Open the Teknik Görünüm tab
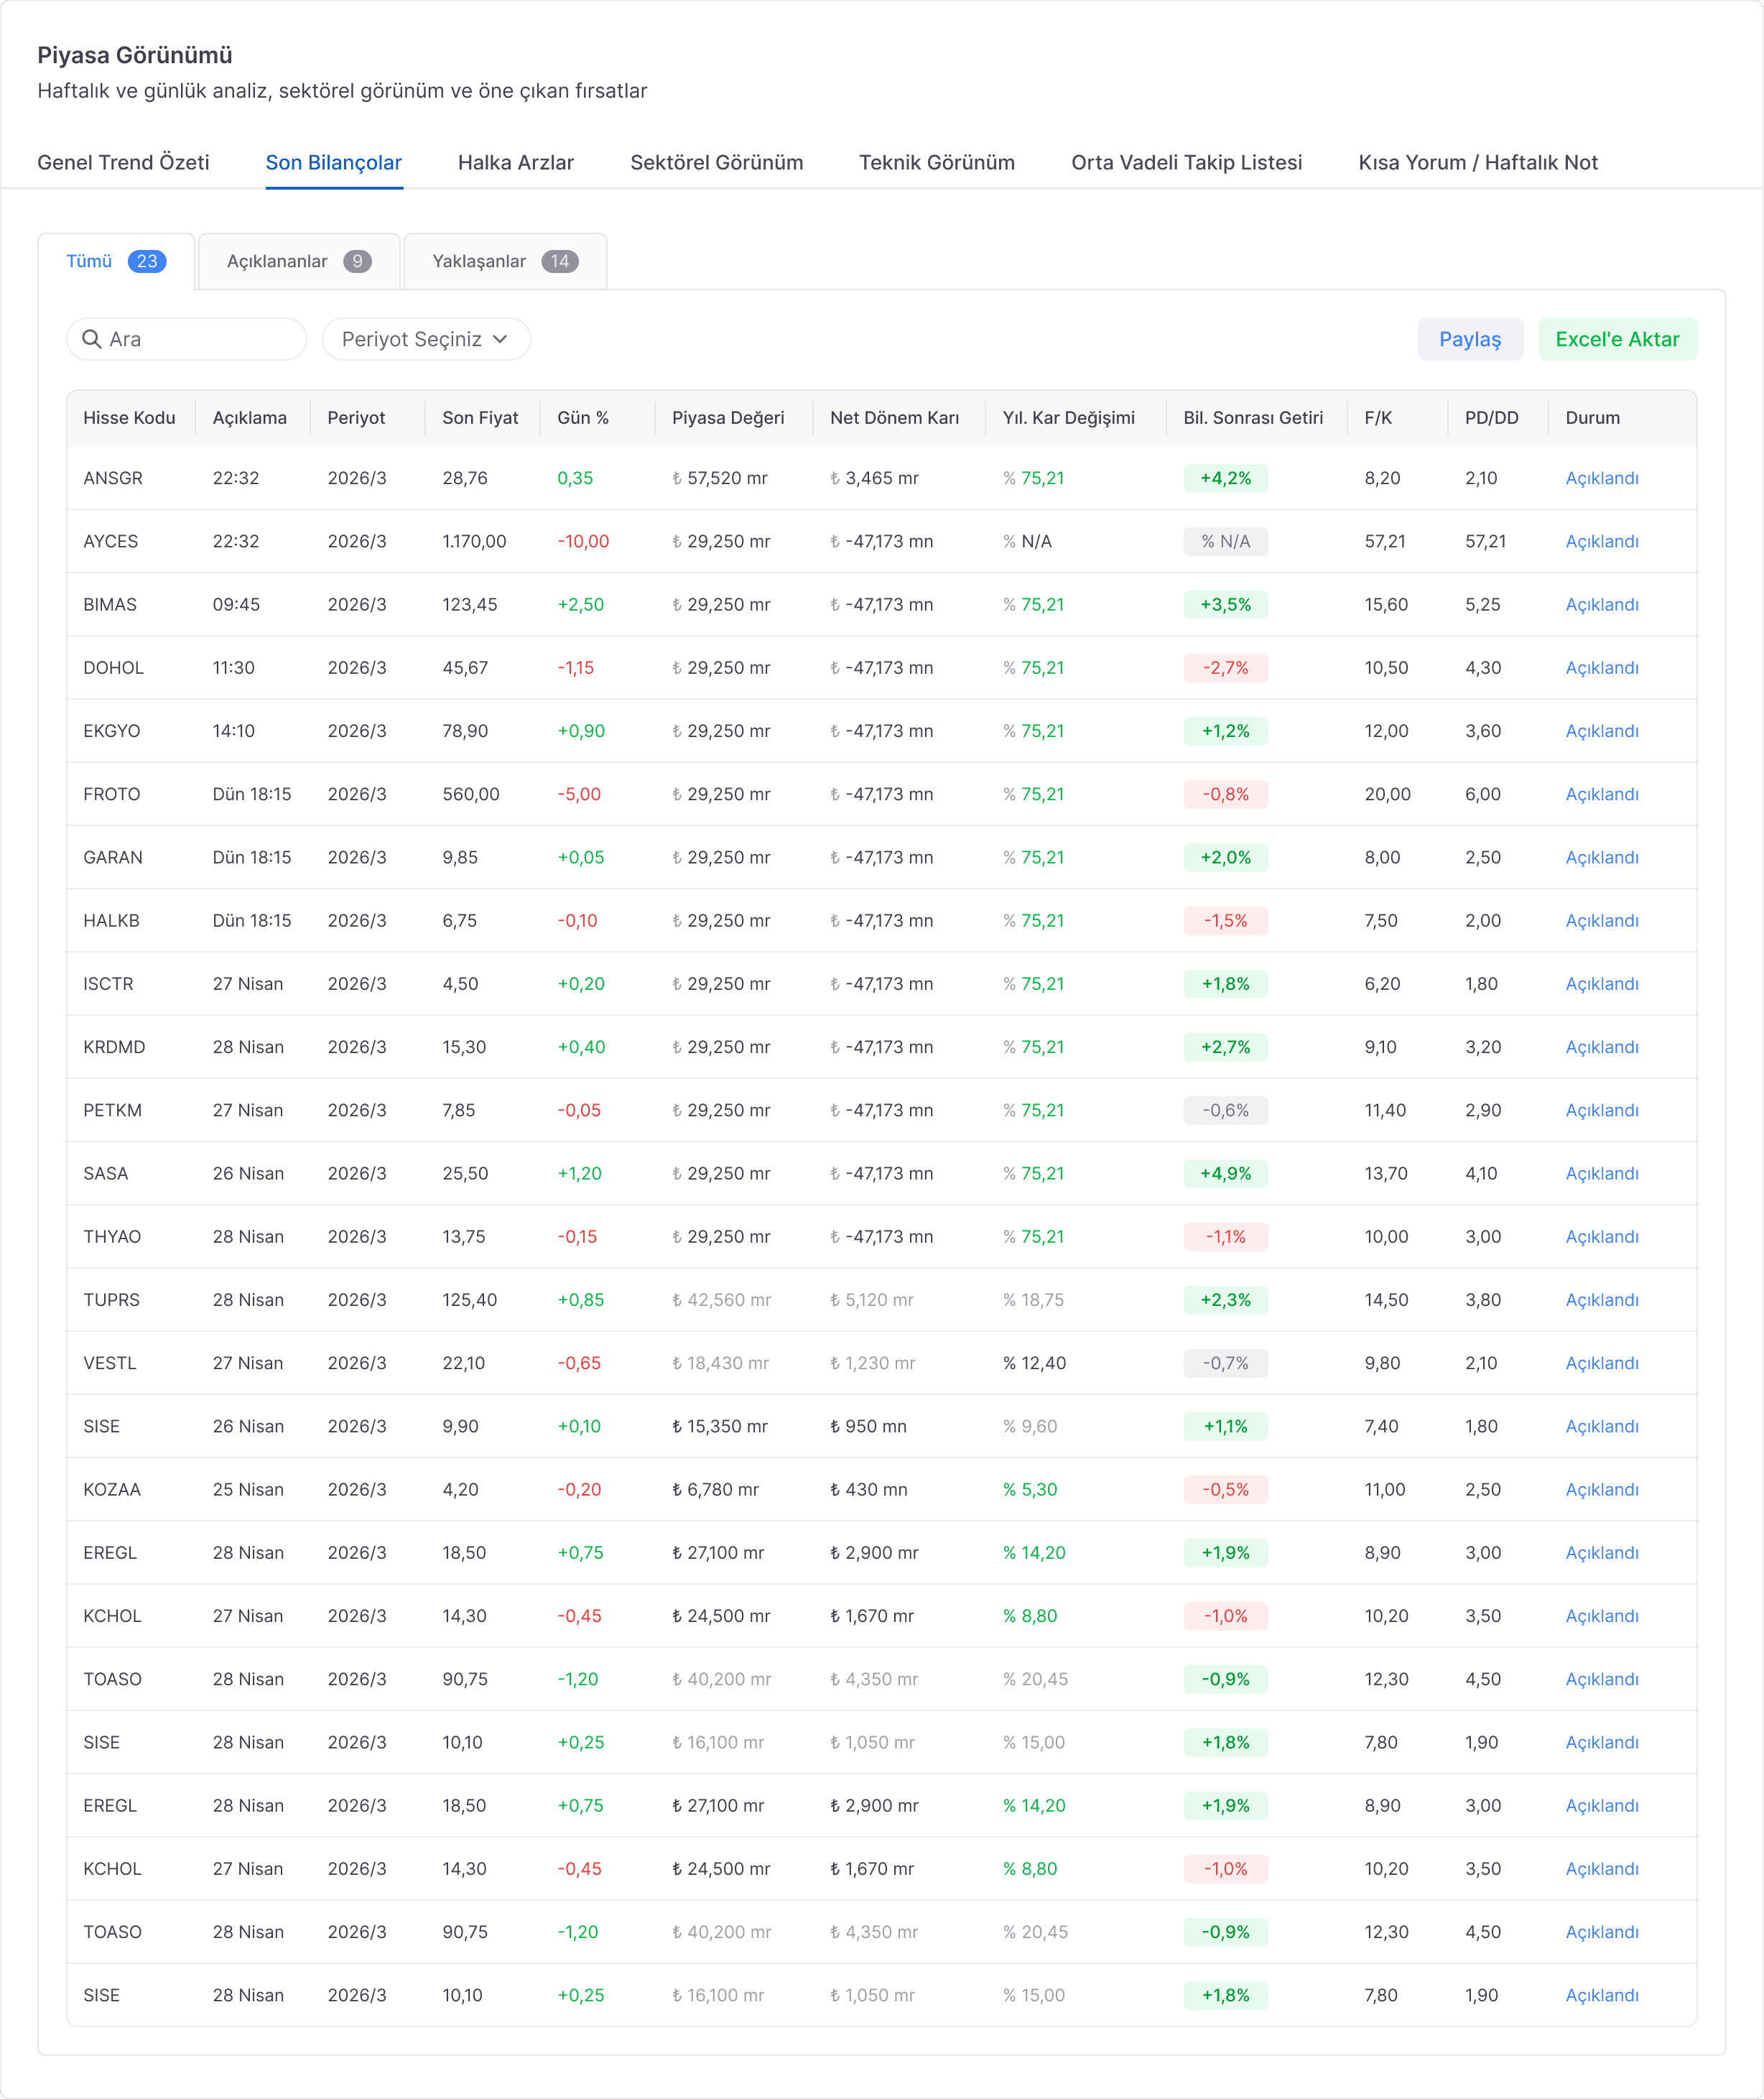Image resolution: width=1764 pixels, height=2099 pixels. click(x=937, y=162)
